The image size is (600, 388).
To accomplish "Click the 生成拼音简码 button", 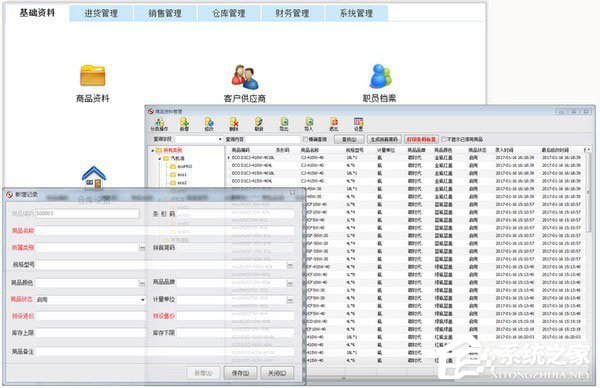I will [x=384, y=139].
